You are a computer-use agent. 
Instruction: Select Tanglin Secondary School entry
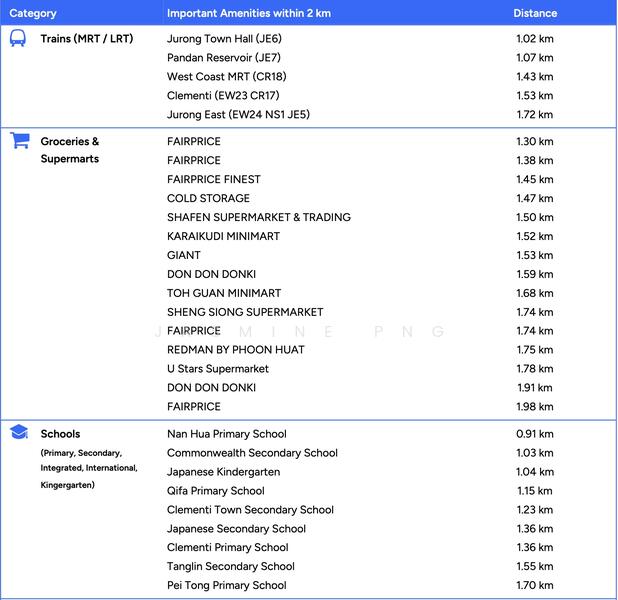(x=231, y=567)
